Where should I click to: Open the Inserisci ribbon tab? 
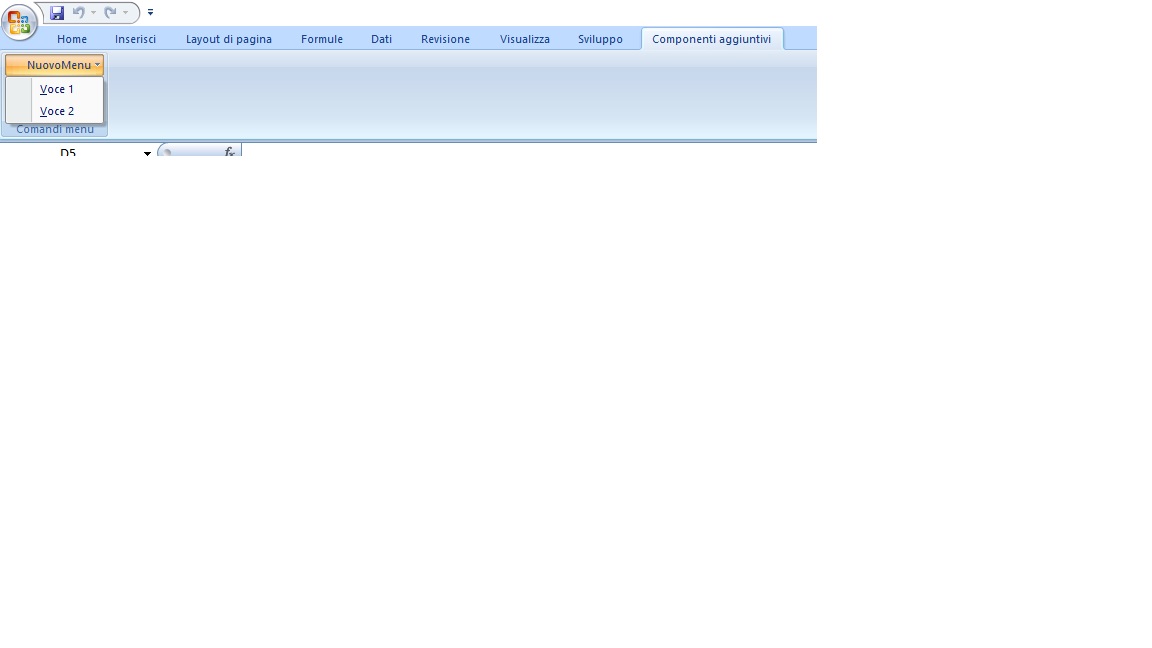pyautogui.click(x=135, y=39)
